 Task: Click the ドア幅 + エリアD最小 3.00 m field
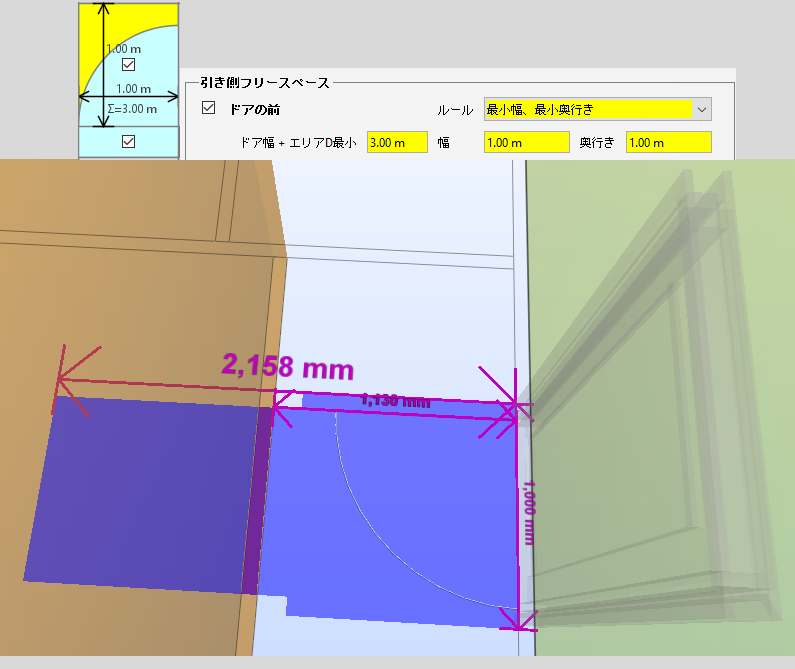[x=397, y=143]
